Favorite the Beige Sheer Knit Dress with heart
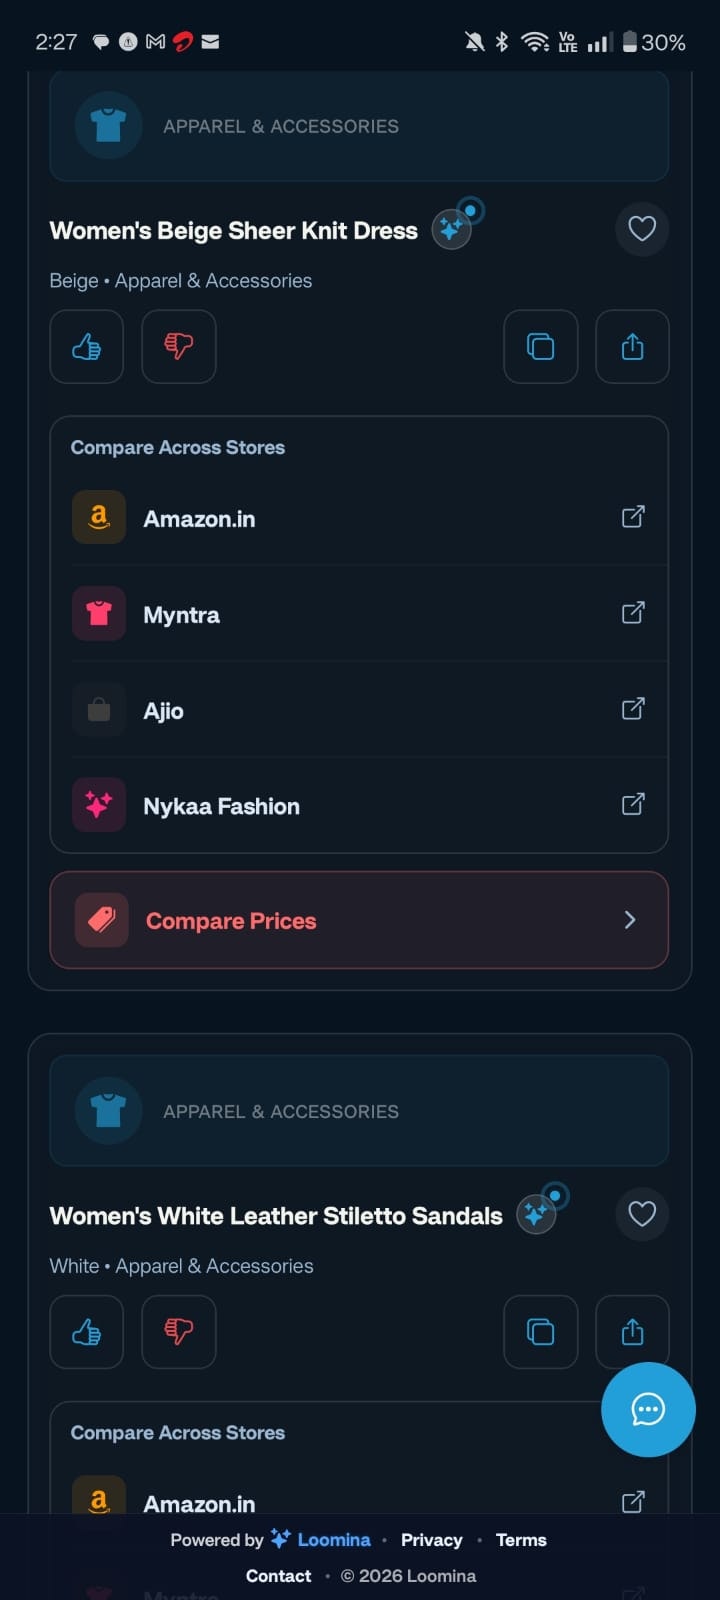The height and width of the screenshot is (1600, 720). click(641, 229)
